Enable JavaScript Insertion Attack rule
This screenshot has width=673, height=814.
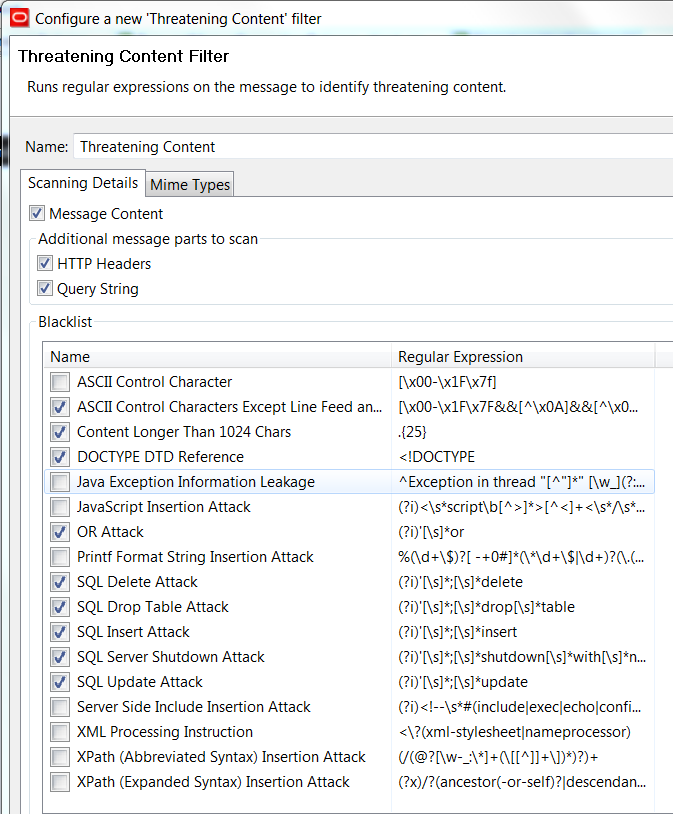61,507
